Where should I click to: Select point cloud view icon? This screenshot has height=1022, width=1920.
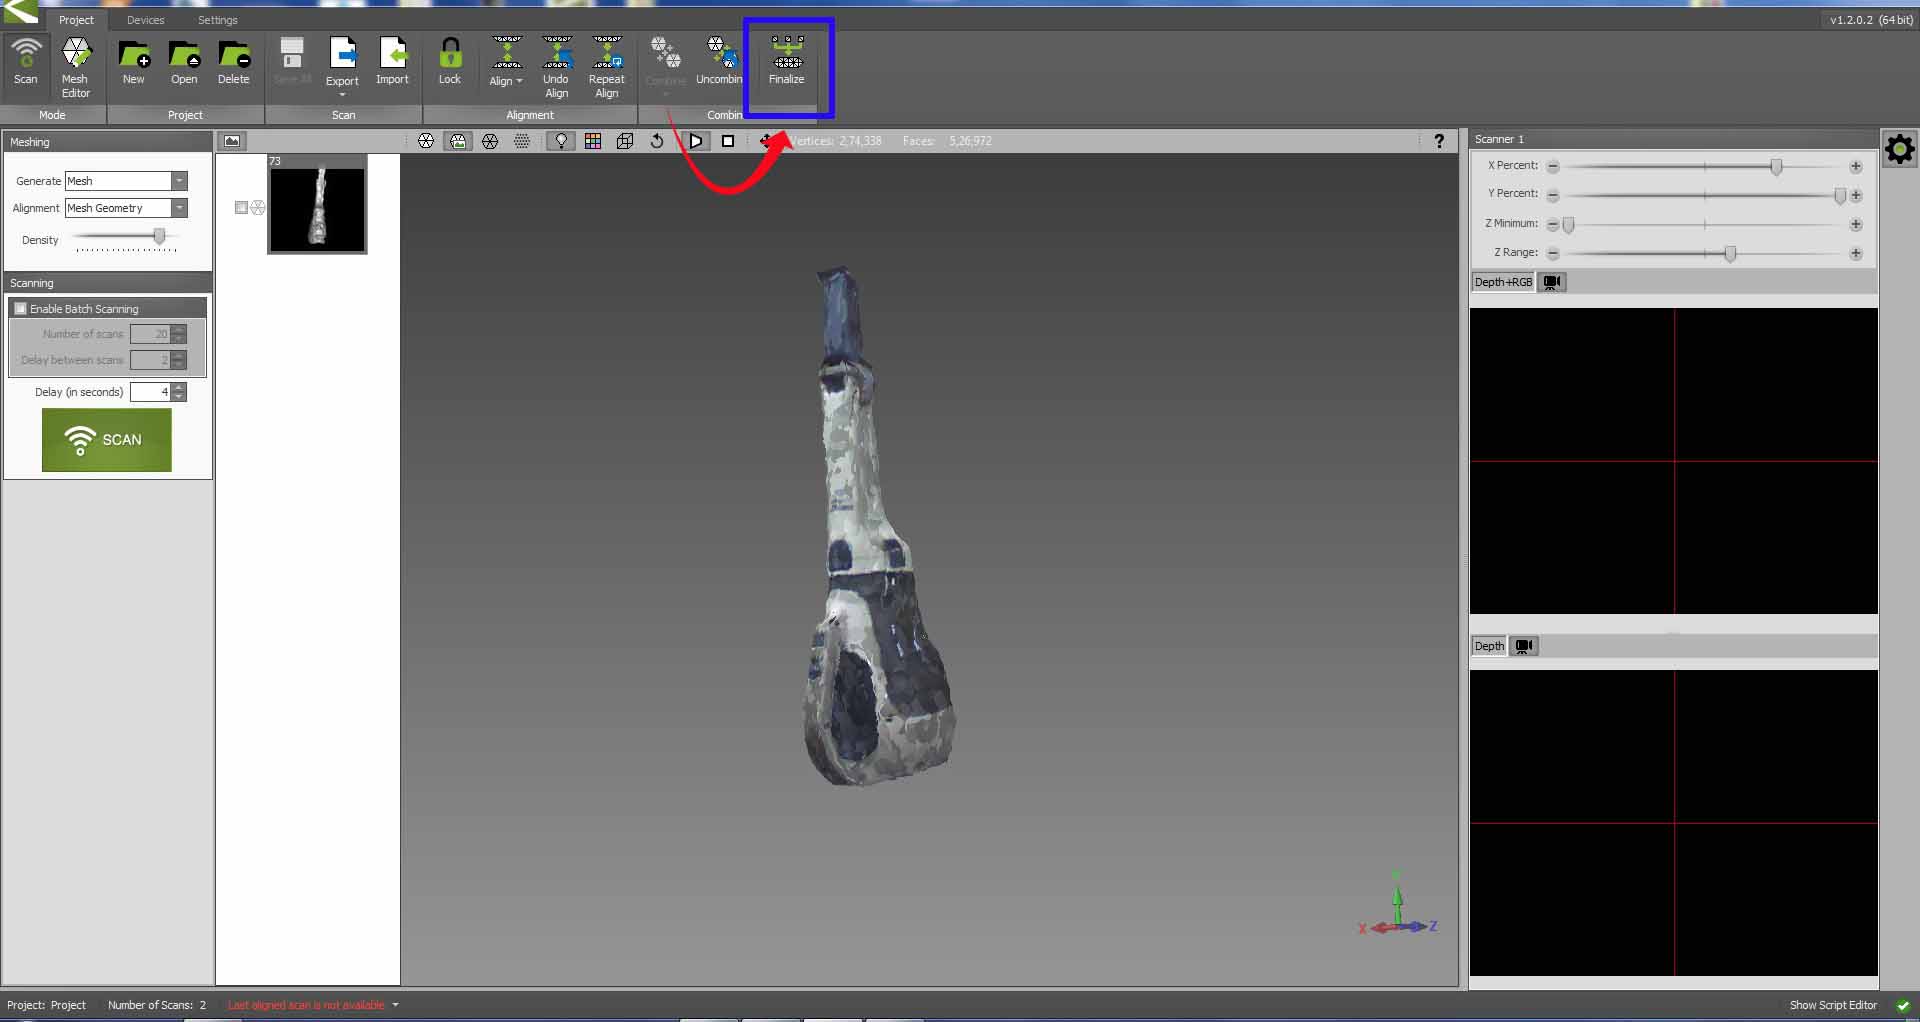522,141
